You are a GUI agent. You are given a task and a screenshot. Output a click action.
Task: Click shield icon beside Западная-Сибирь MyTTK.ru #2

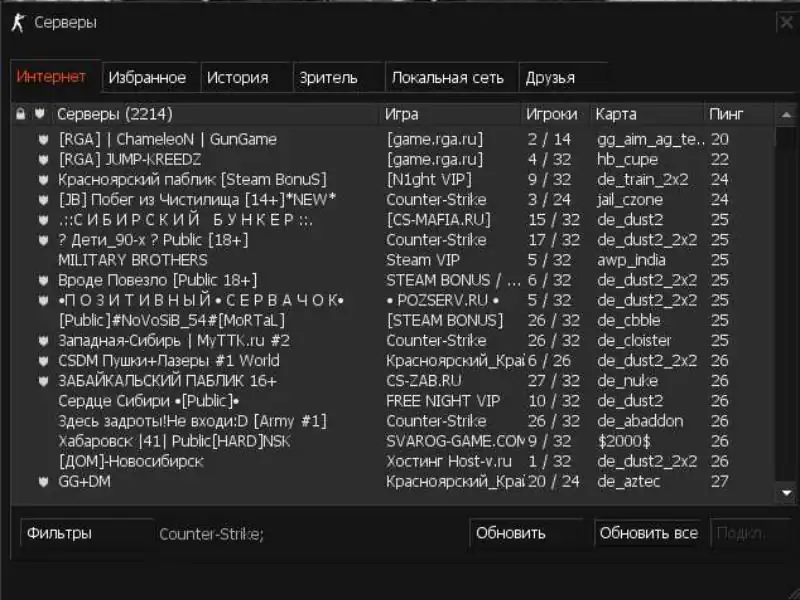coord(43,341)
